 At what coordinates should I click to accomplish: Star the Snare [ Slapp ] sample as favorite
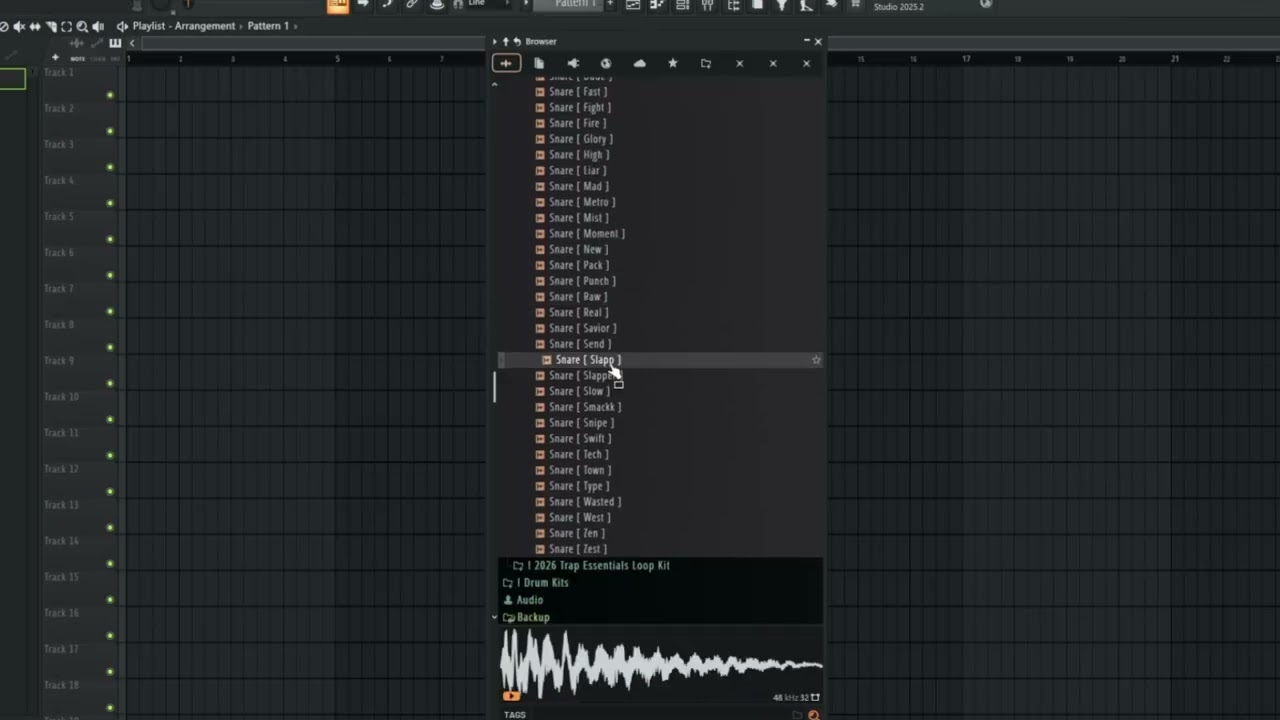[816, 360]
